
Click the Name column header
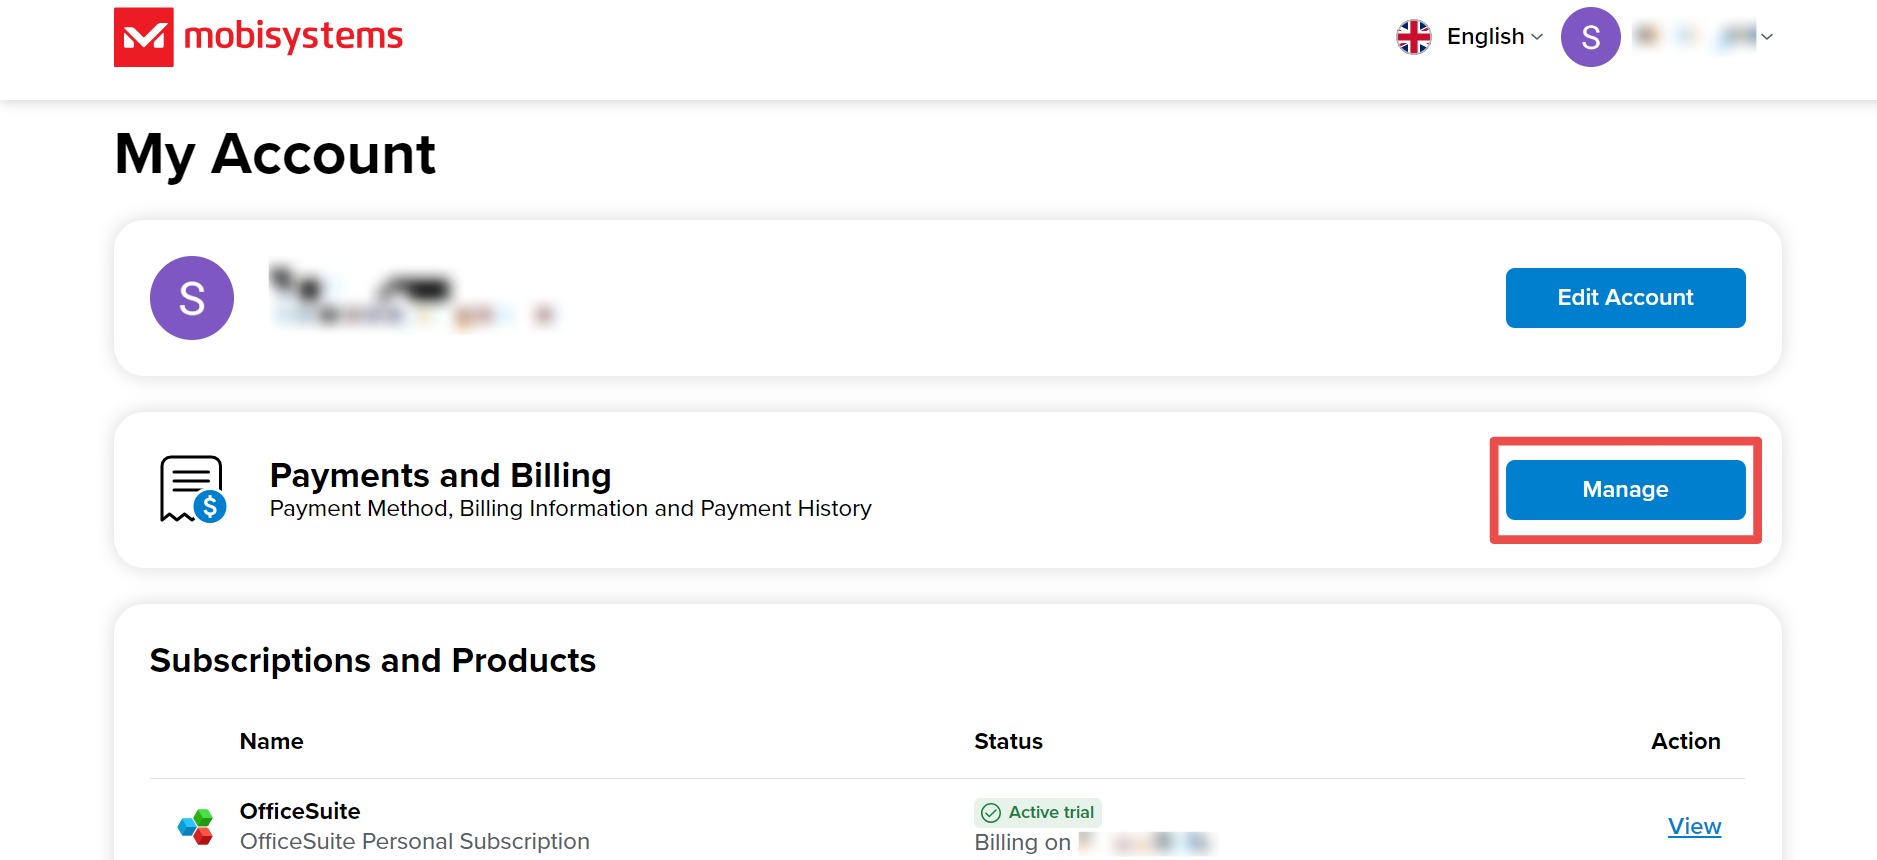[x=271, y=741]
